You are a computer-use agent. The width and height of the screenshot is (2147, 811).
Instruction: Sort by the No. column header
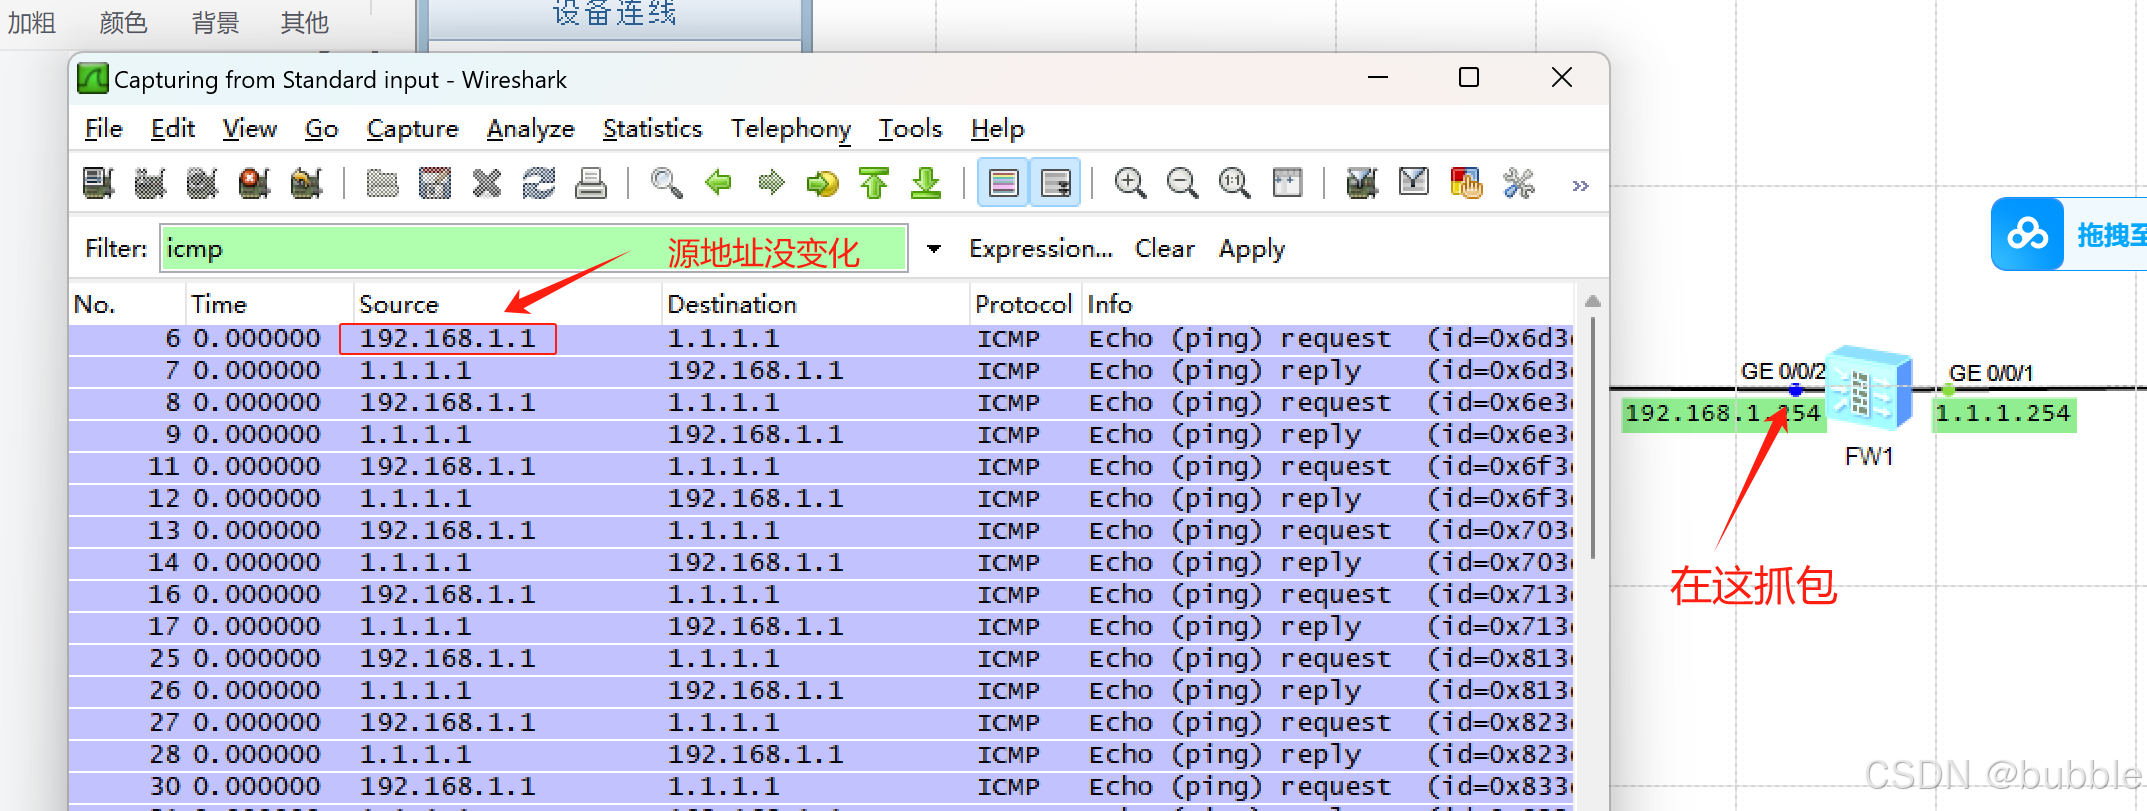click(128, 304)
